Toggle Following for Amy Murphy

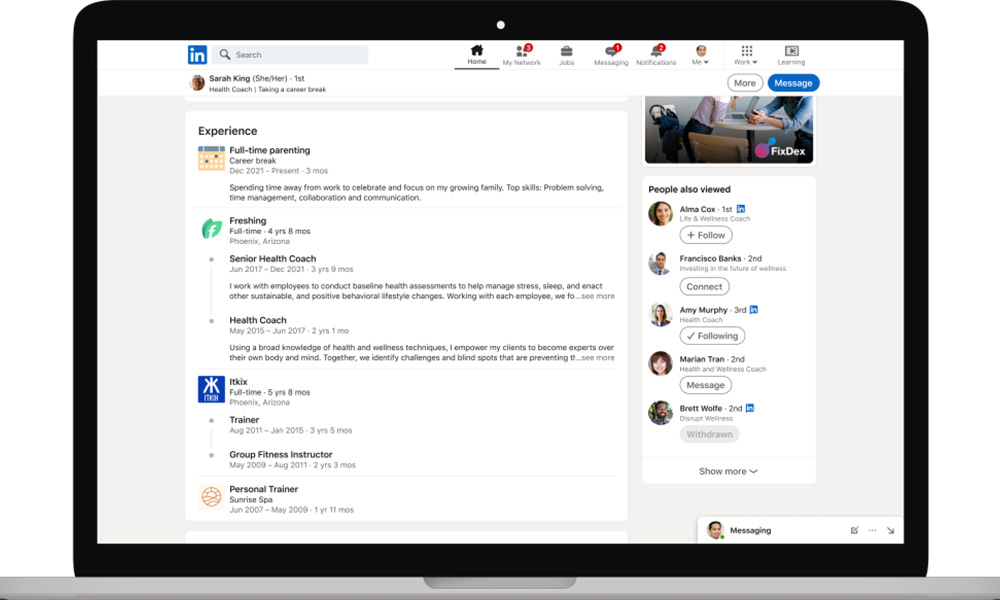coord(712,335)
